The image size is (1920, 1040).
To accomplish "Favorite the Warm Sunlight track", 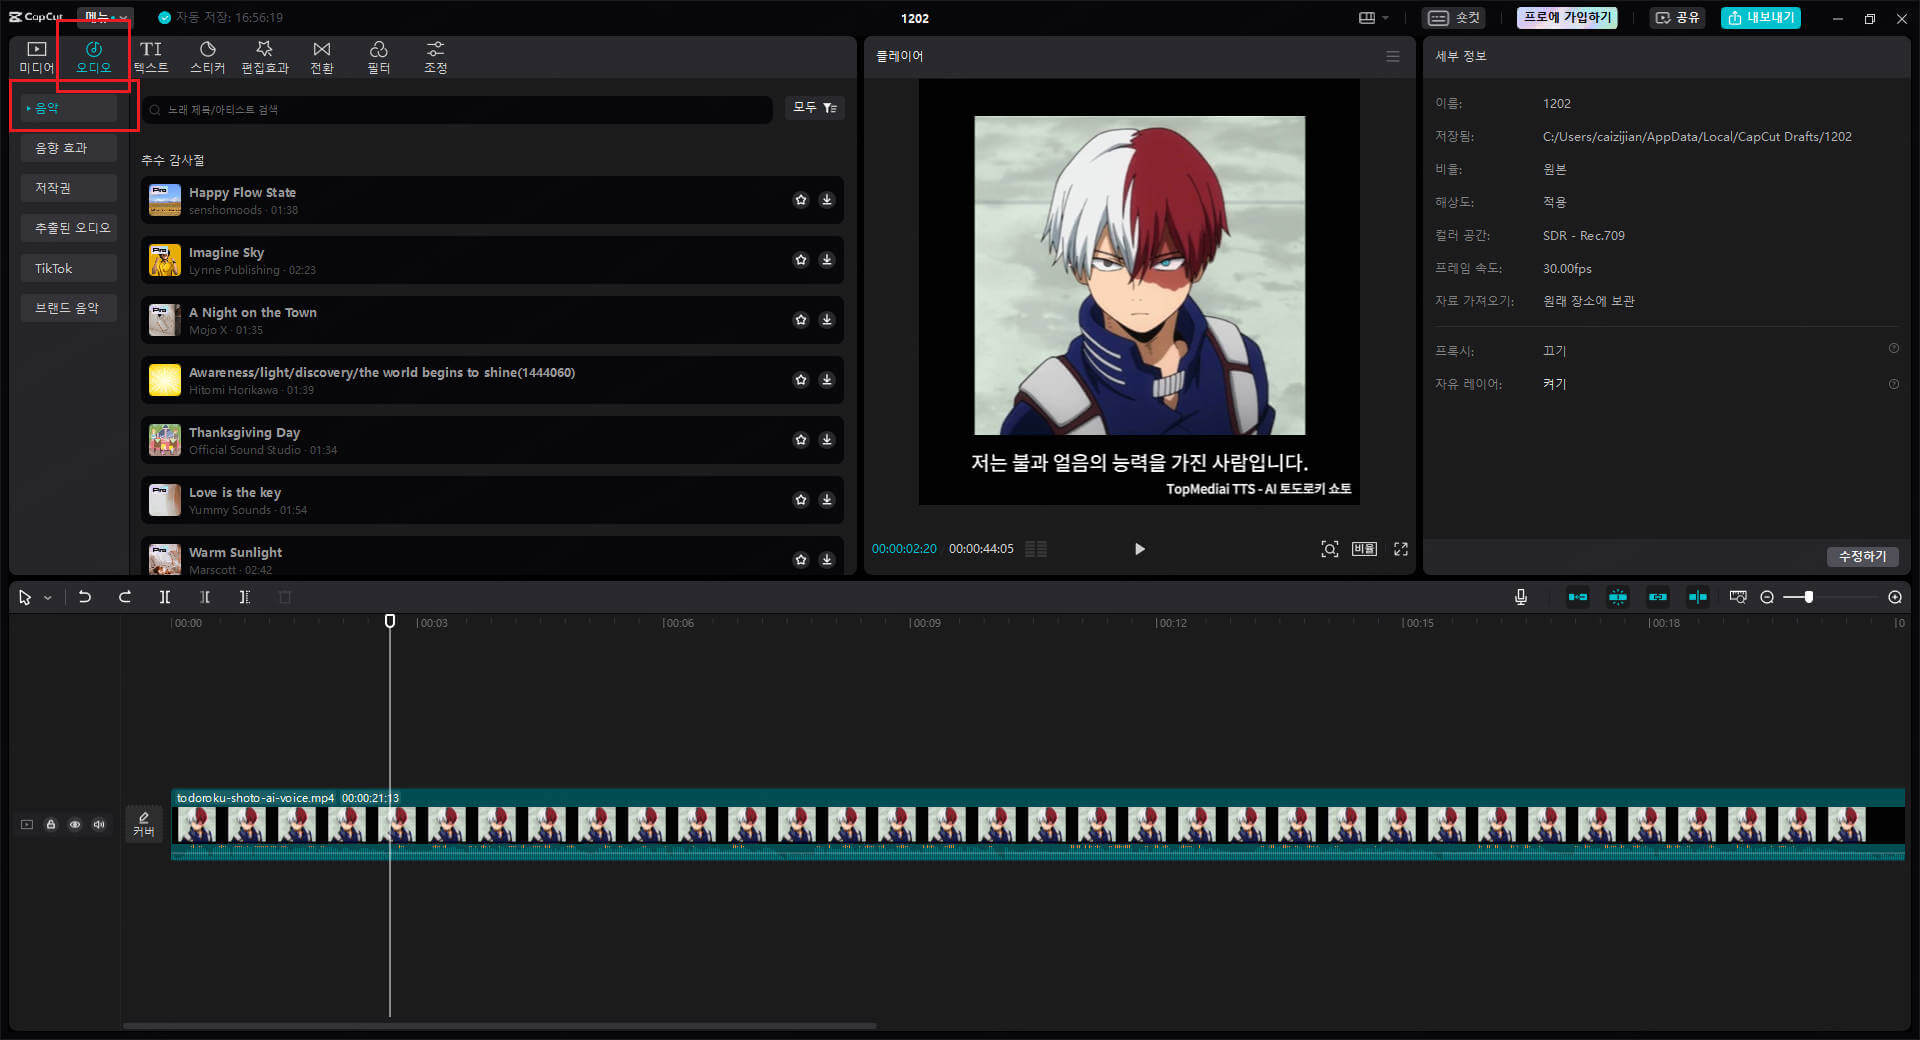I will coord(801,560).
